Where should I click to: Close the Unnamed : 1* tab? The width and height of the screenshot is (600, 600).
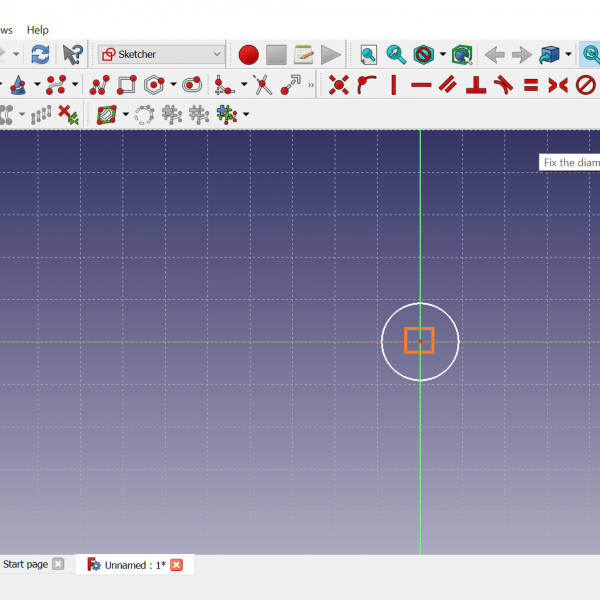click(177, 565)
